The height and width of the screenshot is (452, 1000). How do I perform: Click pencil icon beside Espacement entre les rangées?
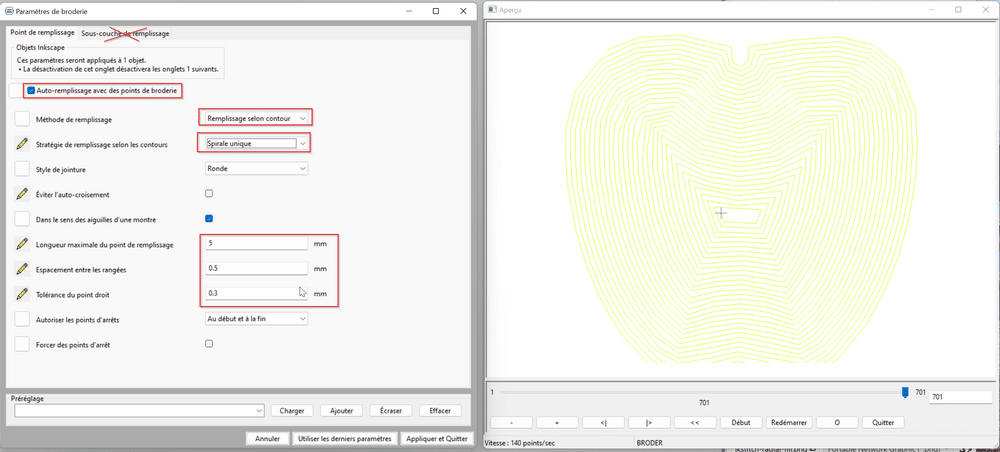click(x=23, y=269)
